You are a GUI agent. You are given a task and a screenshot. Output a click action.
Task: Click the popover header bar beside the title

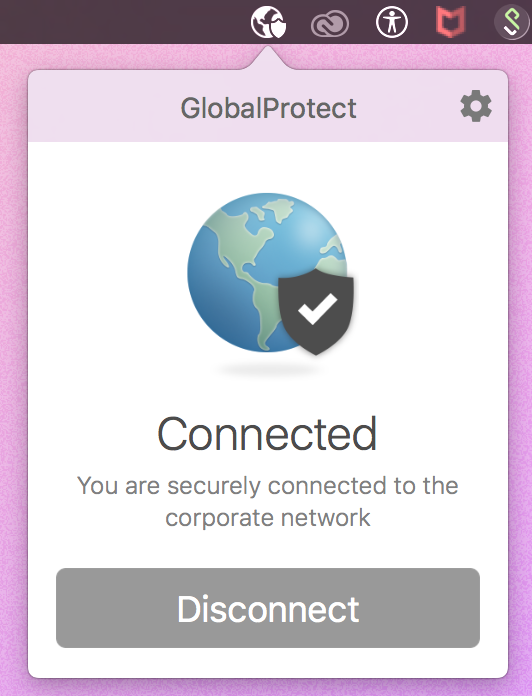[102, 107]
